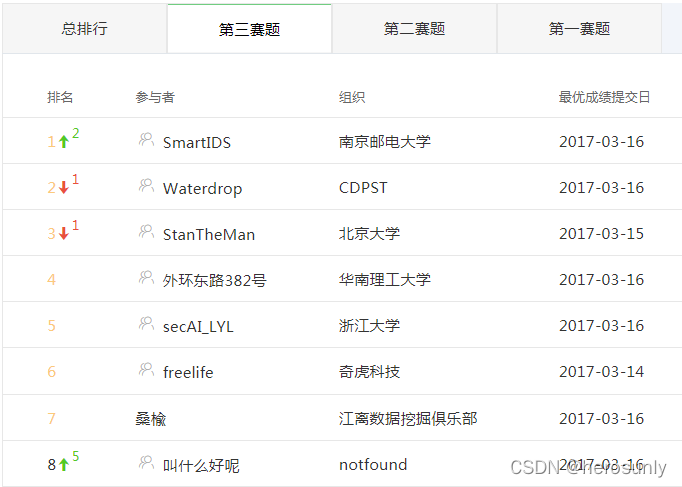
Task: Click the 参与者 column header
Action: click(x=155, y=97)
